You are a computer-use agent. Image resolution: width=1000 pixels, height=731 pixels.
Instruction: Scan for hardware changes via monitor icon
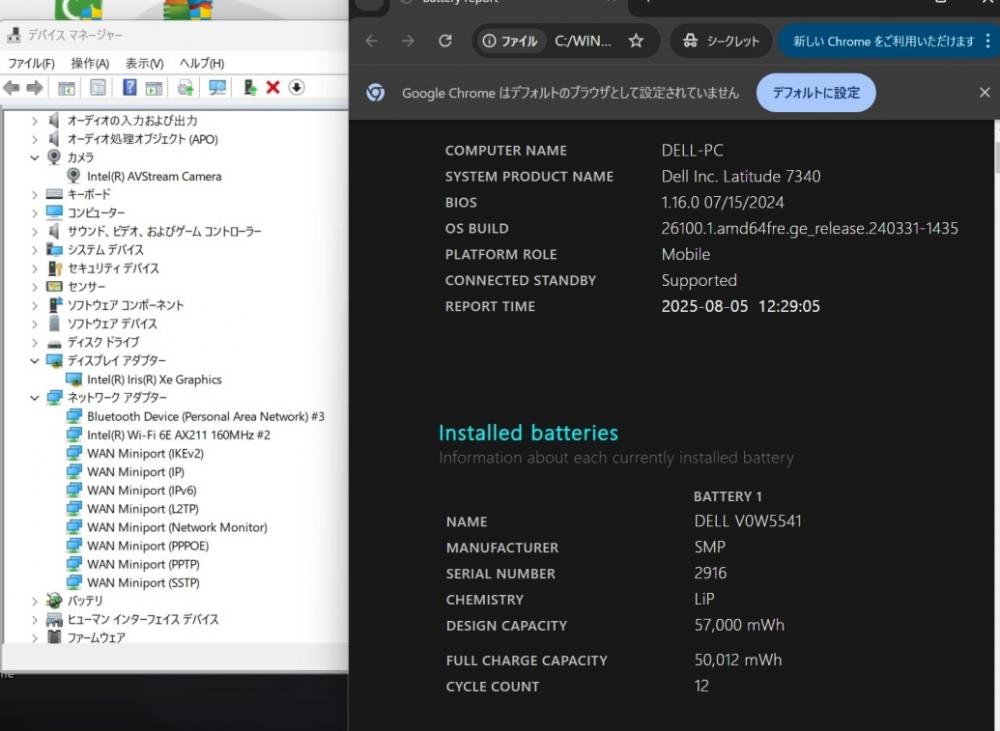pos(217,88)
